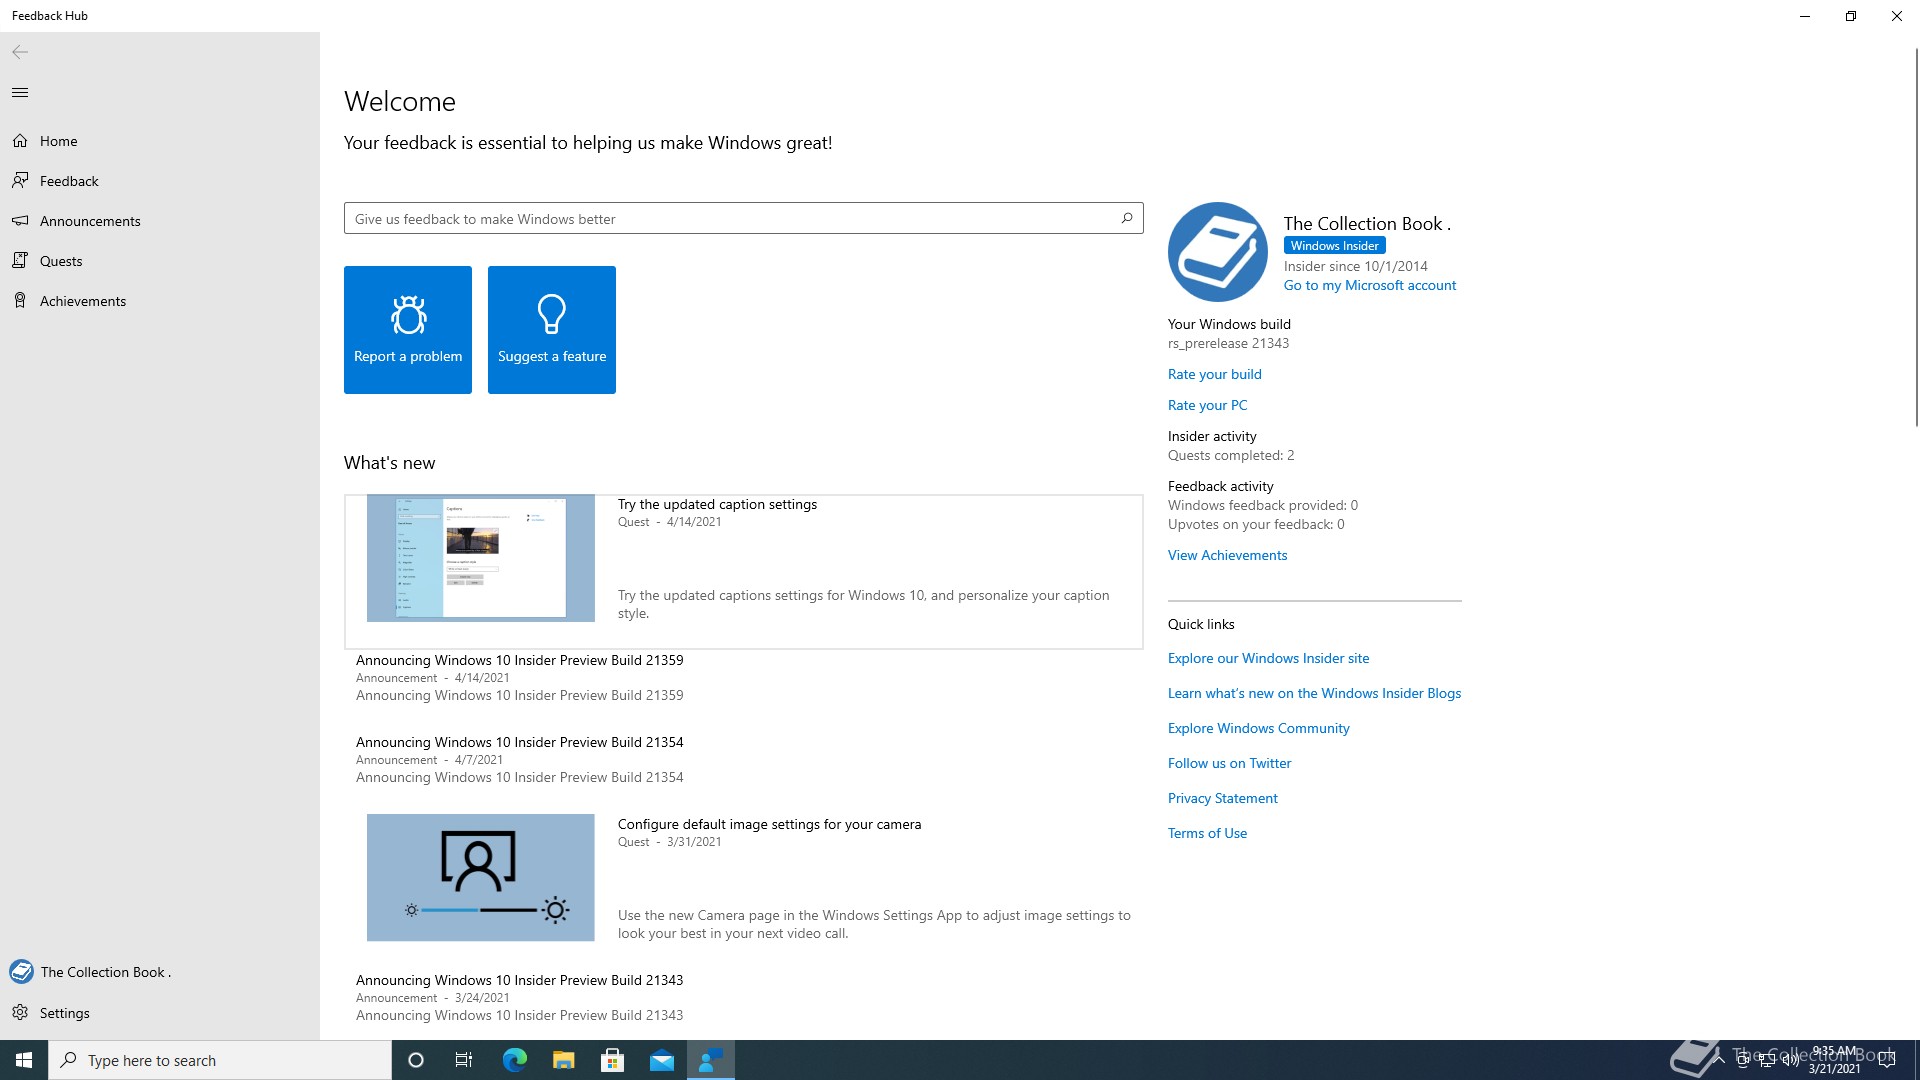Open Task View on the taskbar
This screenshot has width=1920, height=1080.
click(464, 1061)
